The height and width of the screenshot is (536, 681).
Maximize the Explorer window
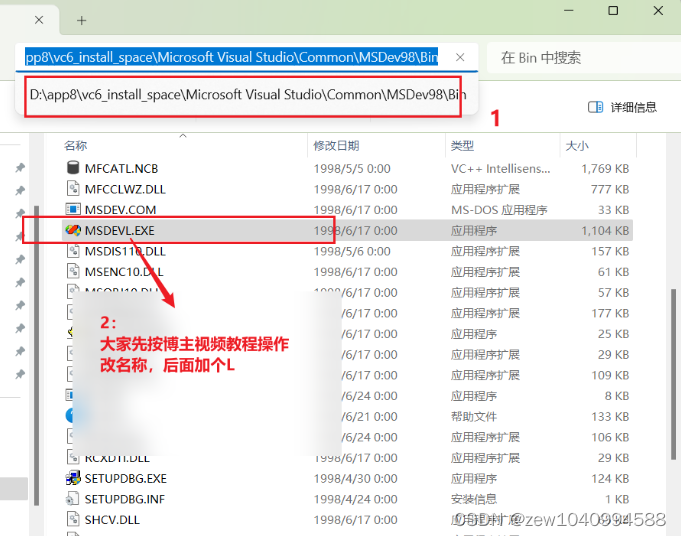[613, 10]
